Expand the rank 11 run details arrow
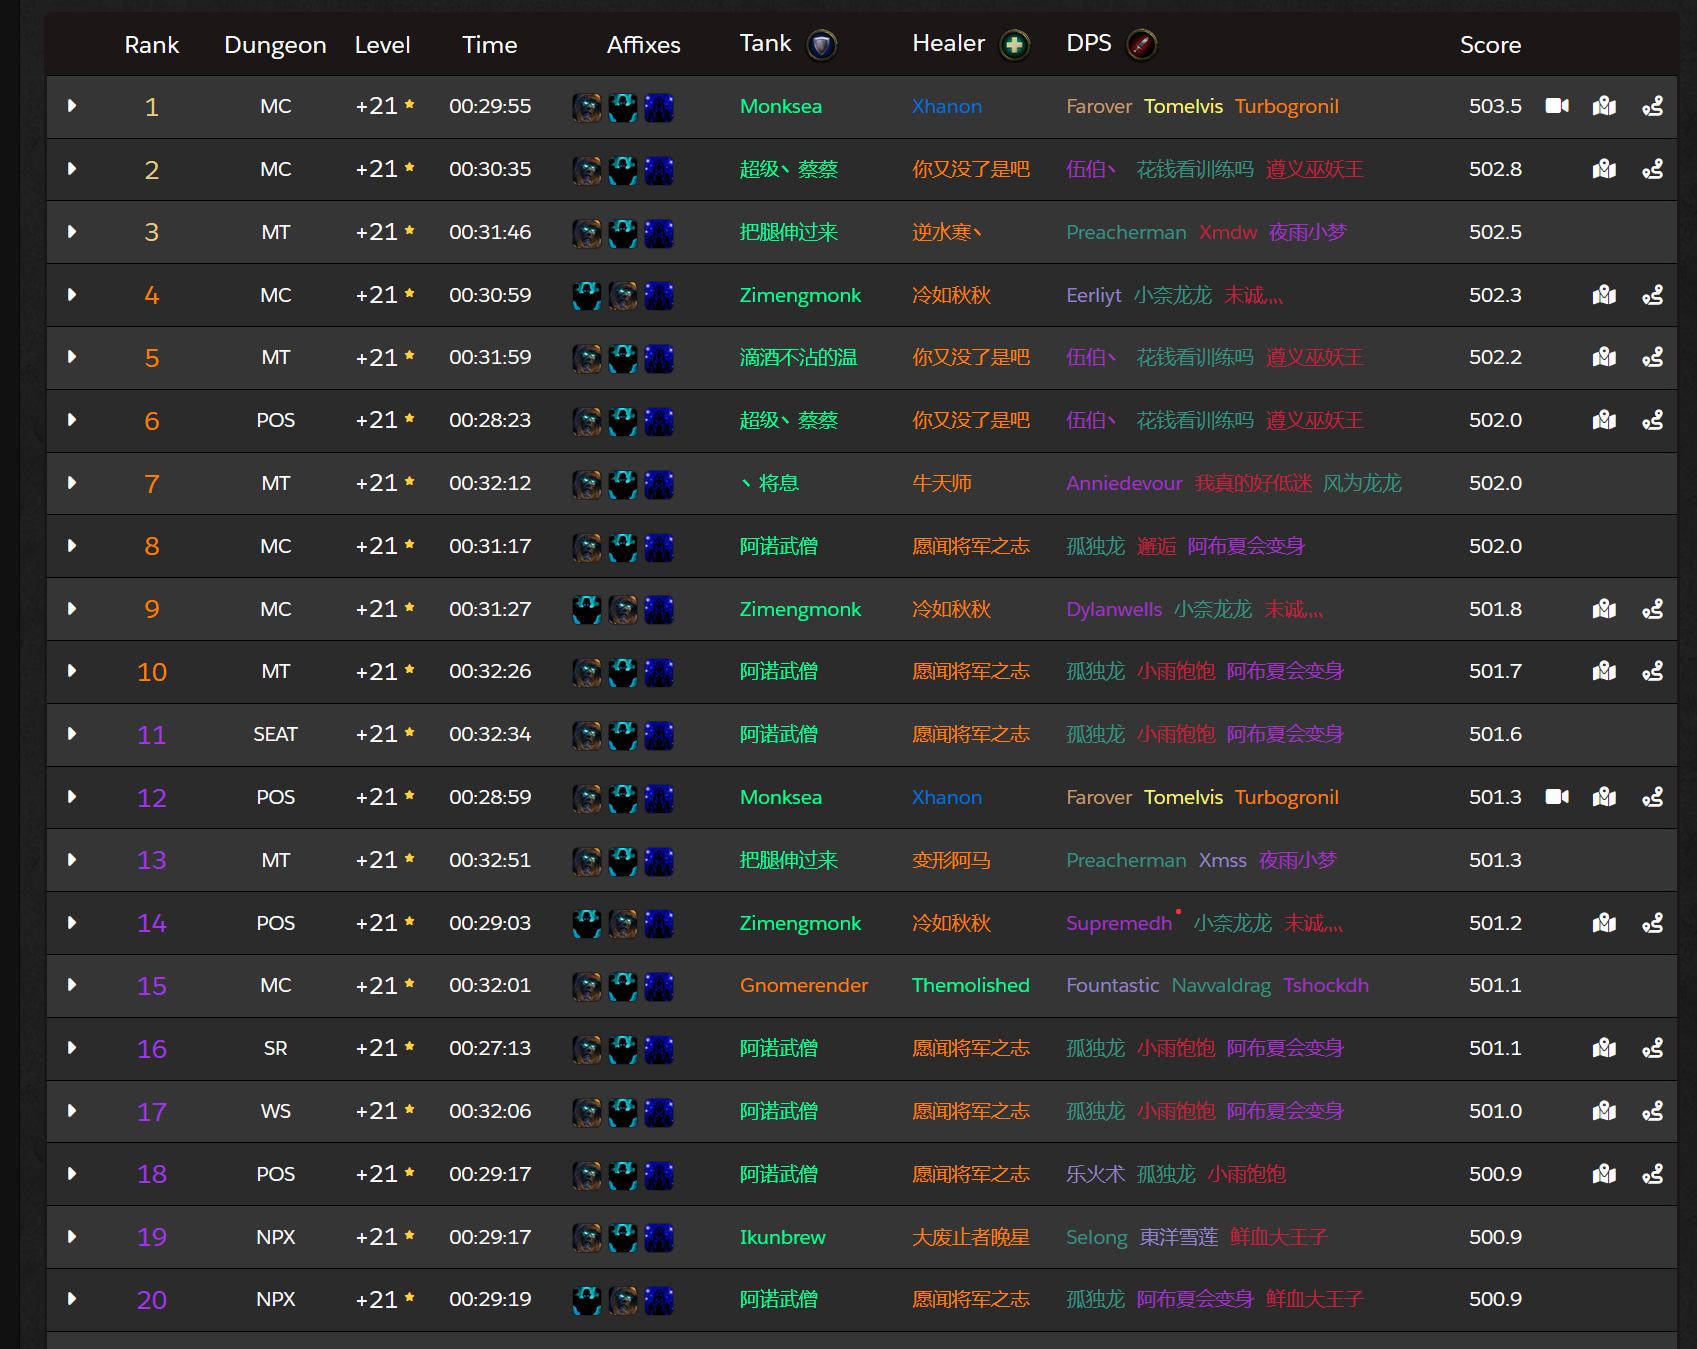 click(x=72, y=734)
